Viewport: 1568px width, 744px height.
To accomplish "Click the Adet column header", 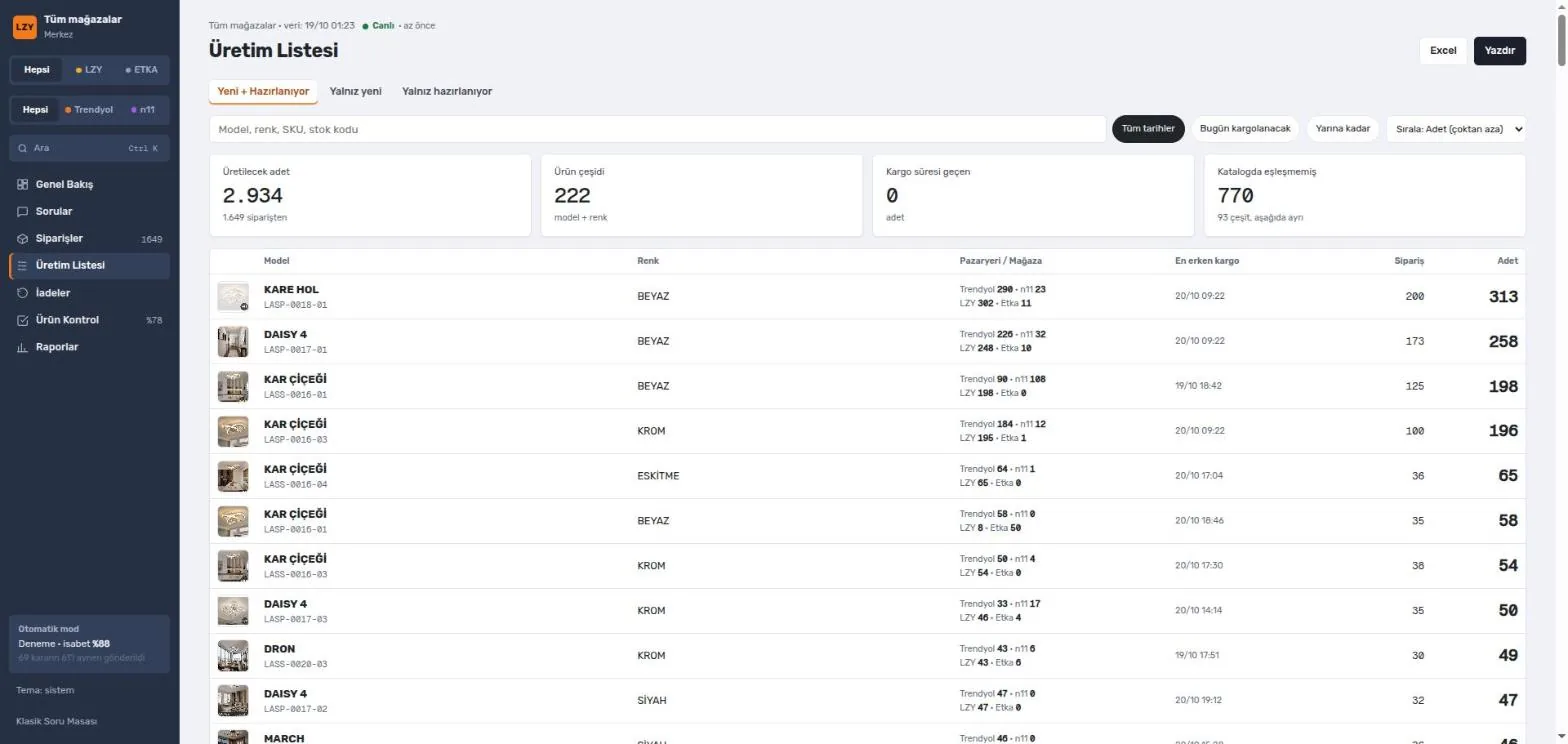I will coord(1507,261).
